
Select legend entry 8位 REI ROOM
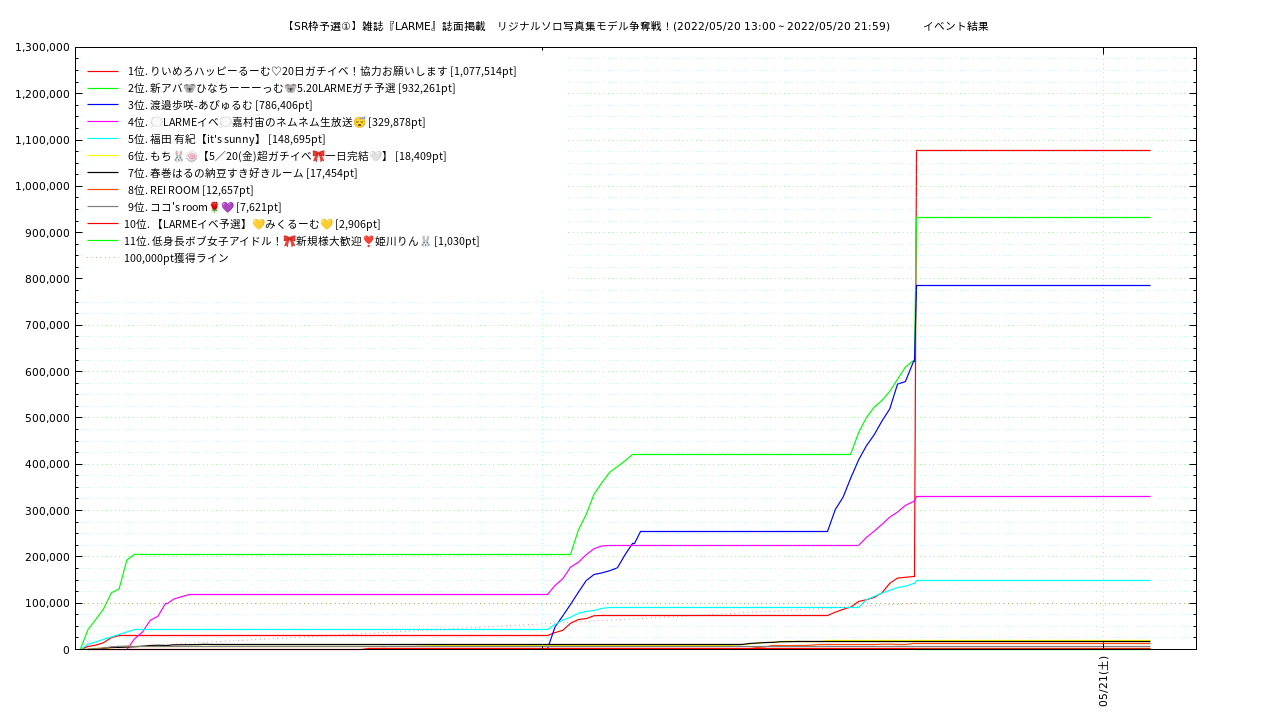[190, 190]
